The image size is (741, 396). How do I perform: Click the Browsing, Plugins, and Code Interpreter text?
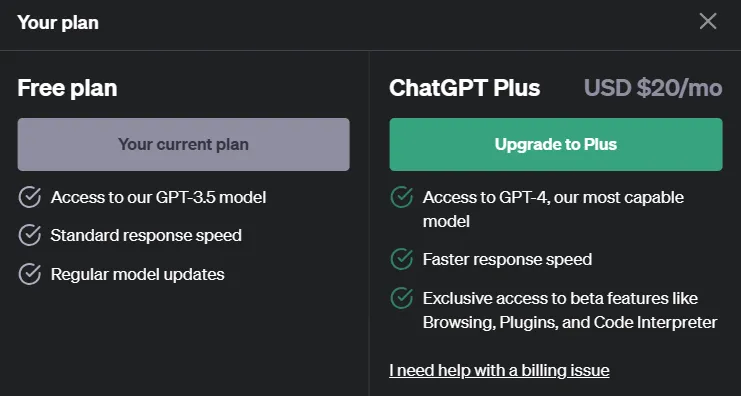tap(570, 322)
